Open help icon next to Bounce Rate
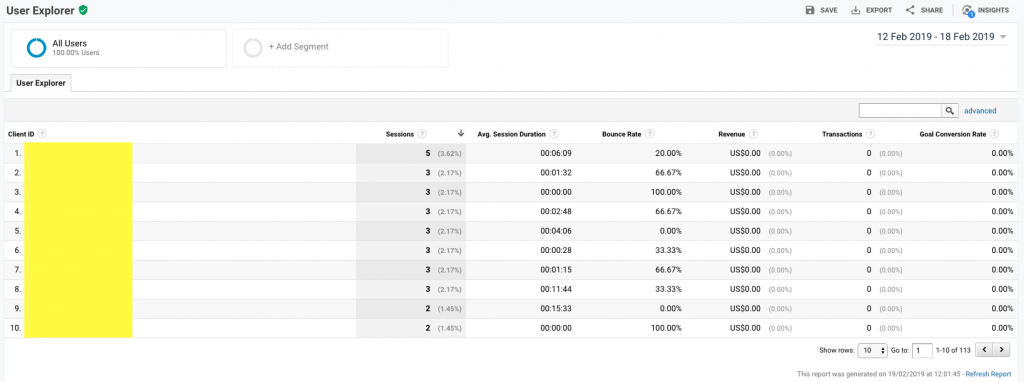Screen dimensions: 1024x382 (649, 134)
